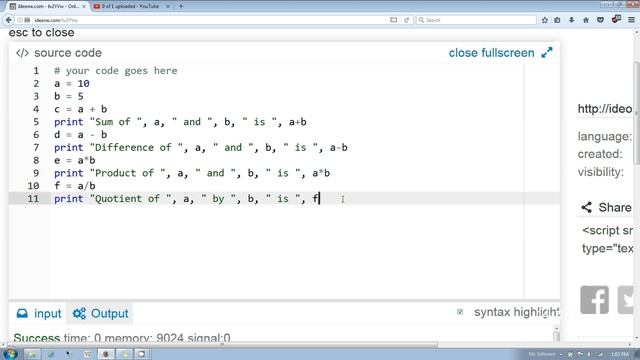Click the output panel scrollbar

tap(556, 333)
